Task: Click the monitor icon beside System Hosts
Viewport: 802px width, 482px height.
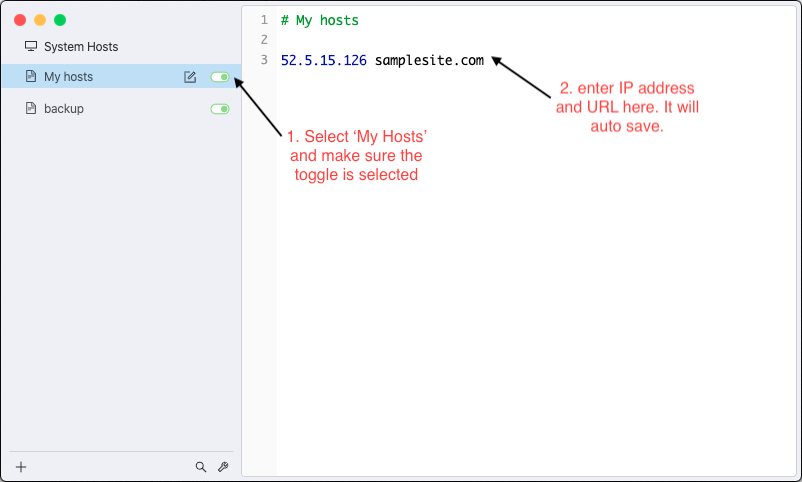Action: click(x=31, y=47)
